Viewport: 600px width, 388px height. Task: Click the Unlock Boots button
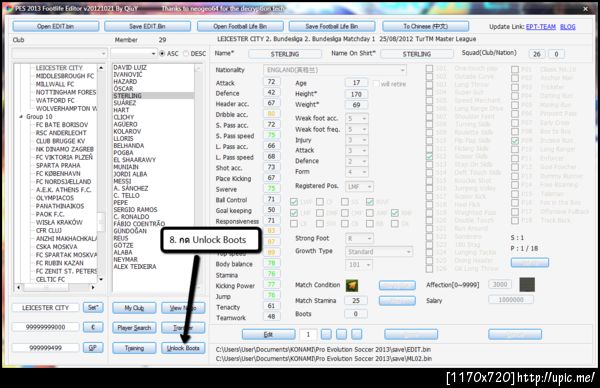pyautogui.click(x=183, y=348)
